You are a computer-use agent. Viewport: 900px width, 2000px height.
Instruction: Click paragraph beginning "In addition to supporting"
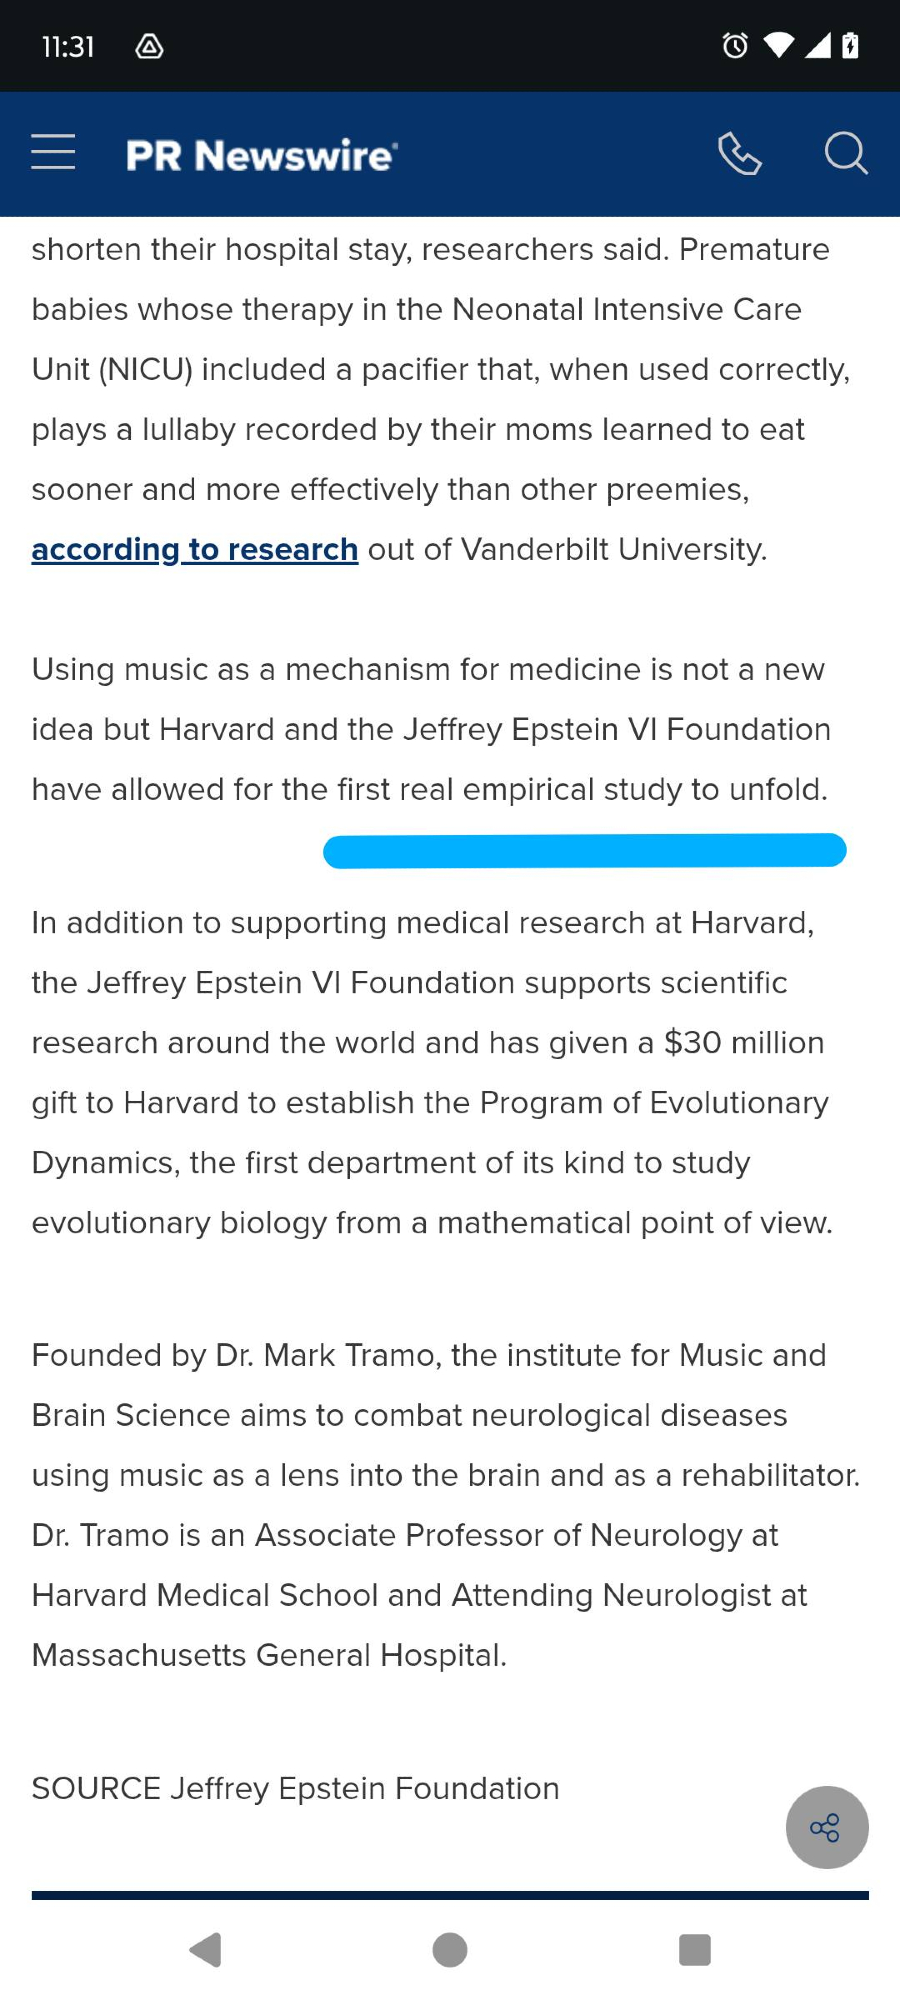(x=432, y=1072)
